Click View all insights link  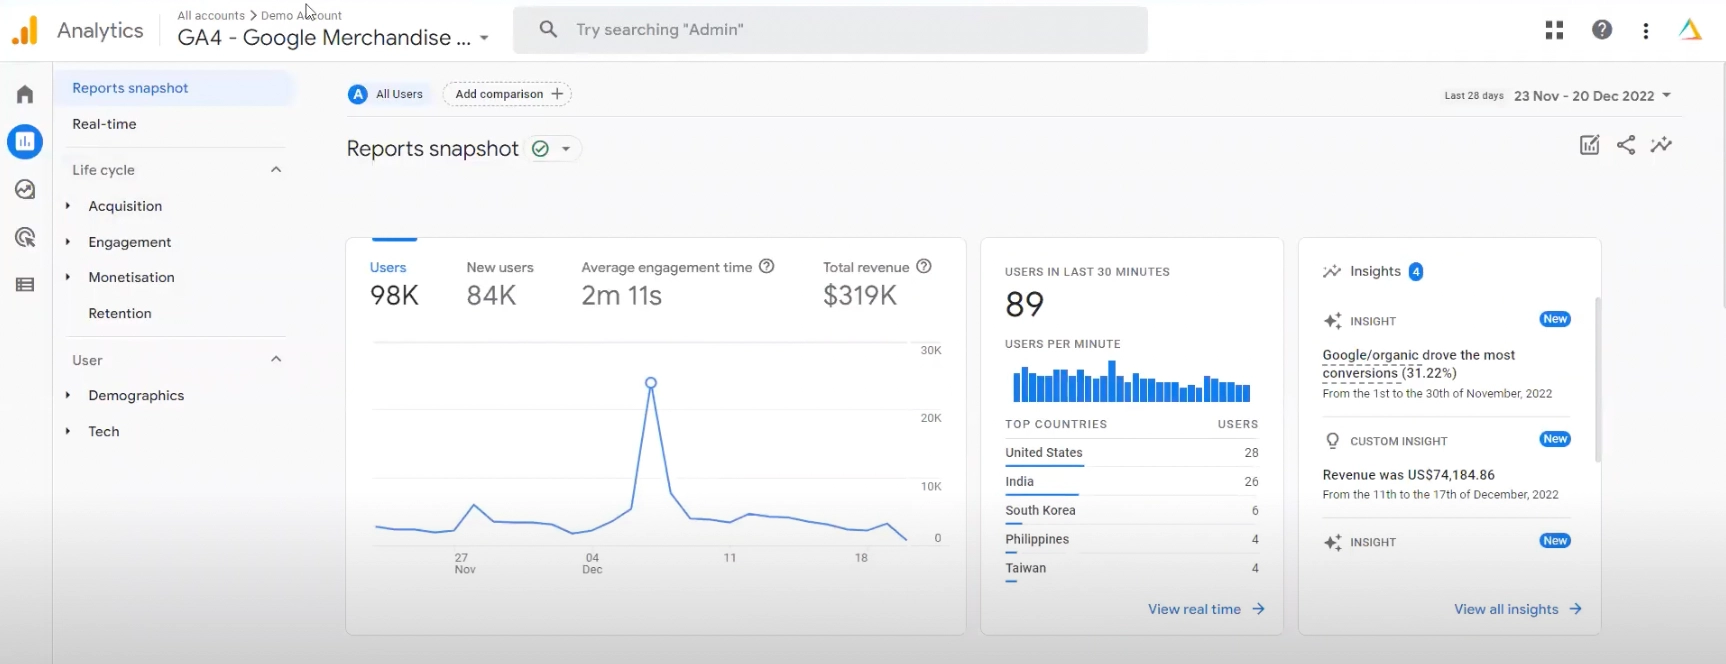(x=1518, y=609)
